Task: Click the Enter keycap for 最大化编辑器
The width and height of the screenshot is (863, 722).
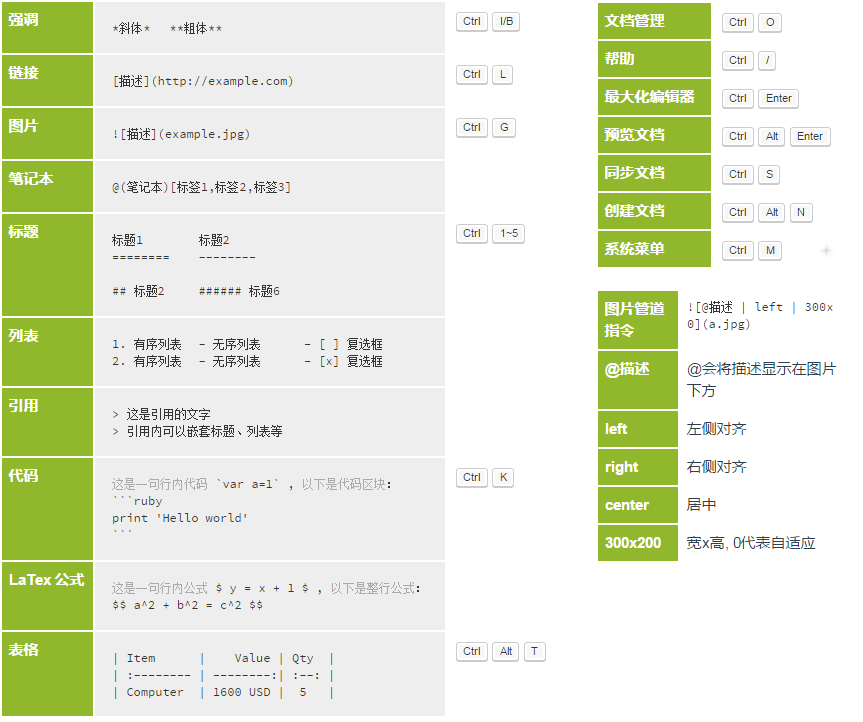Action: point(778,98)
